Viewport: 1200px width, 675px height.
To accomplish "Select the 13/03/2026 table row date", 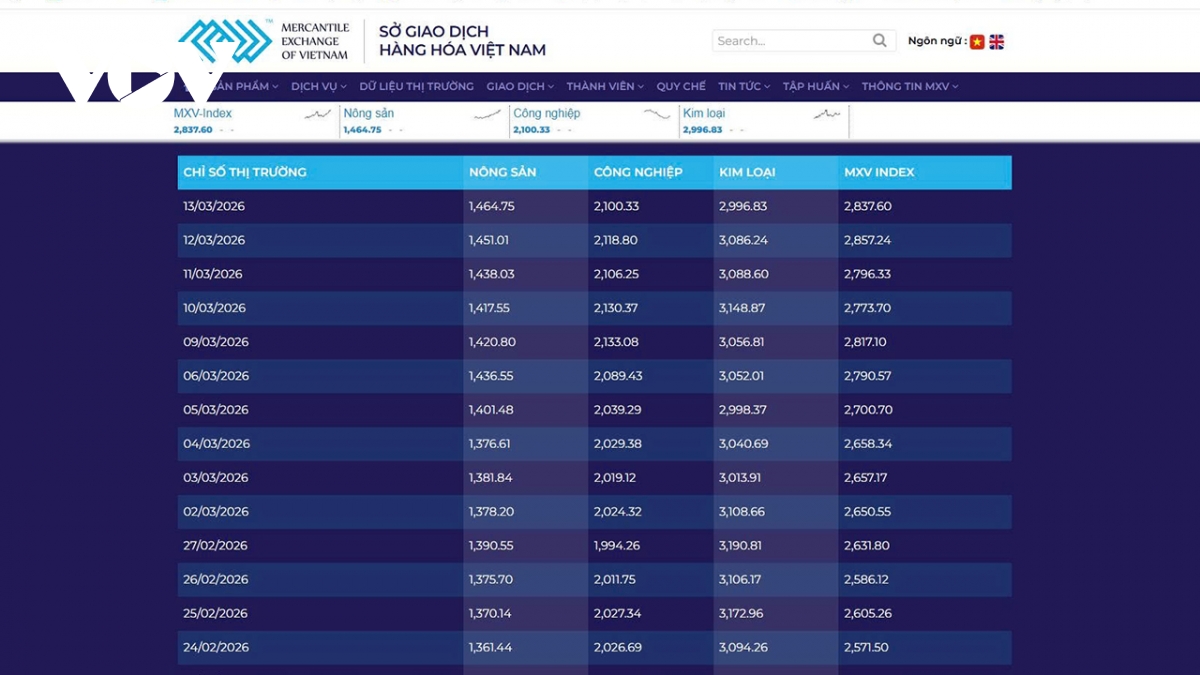I will coord(214,206).
